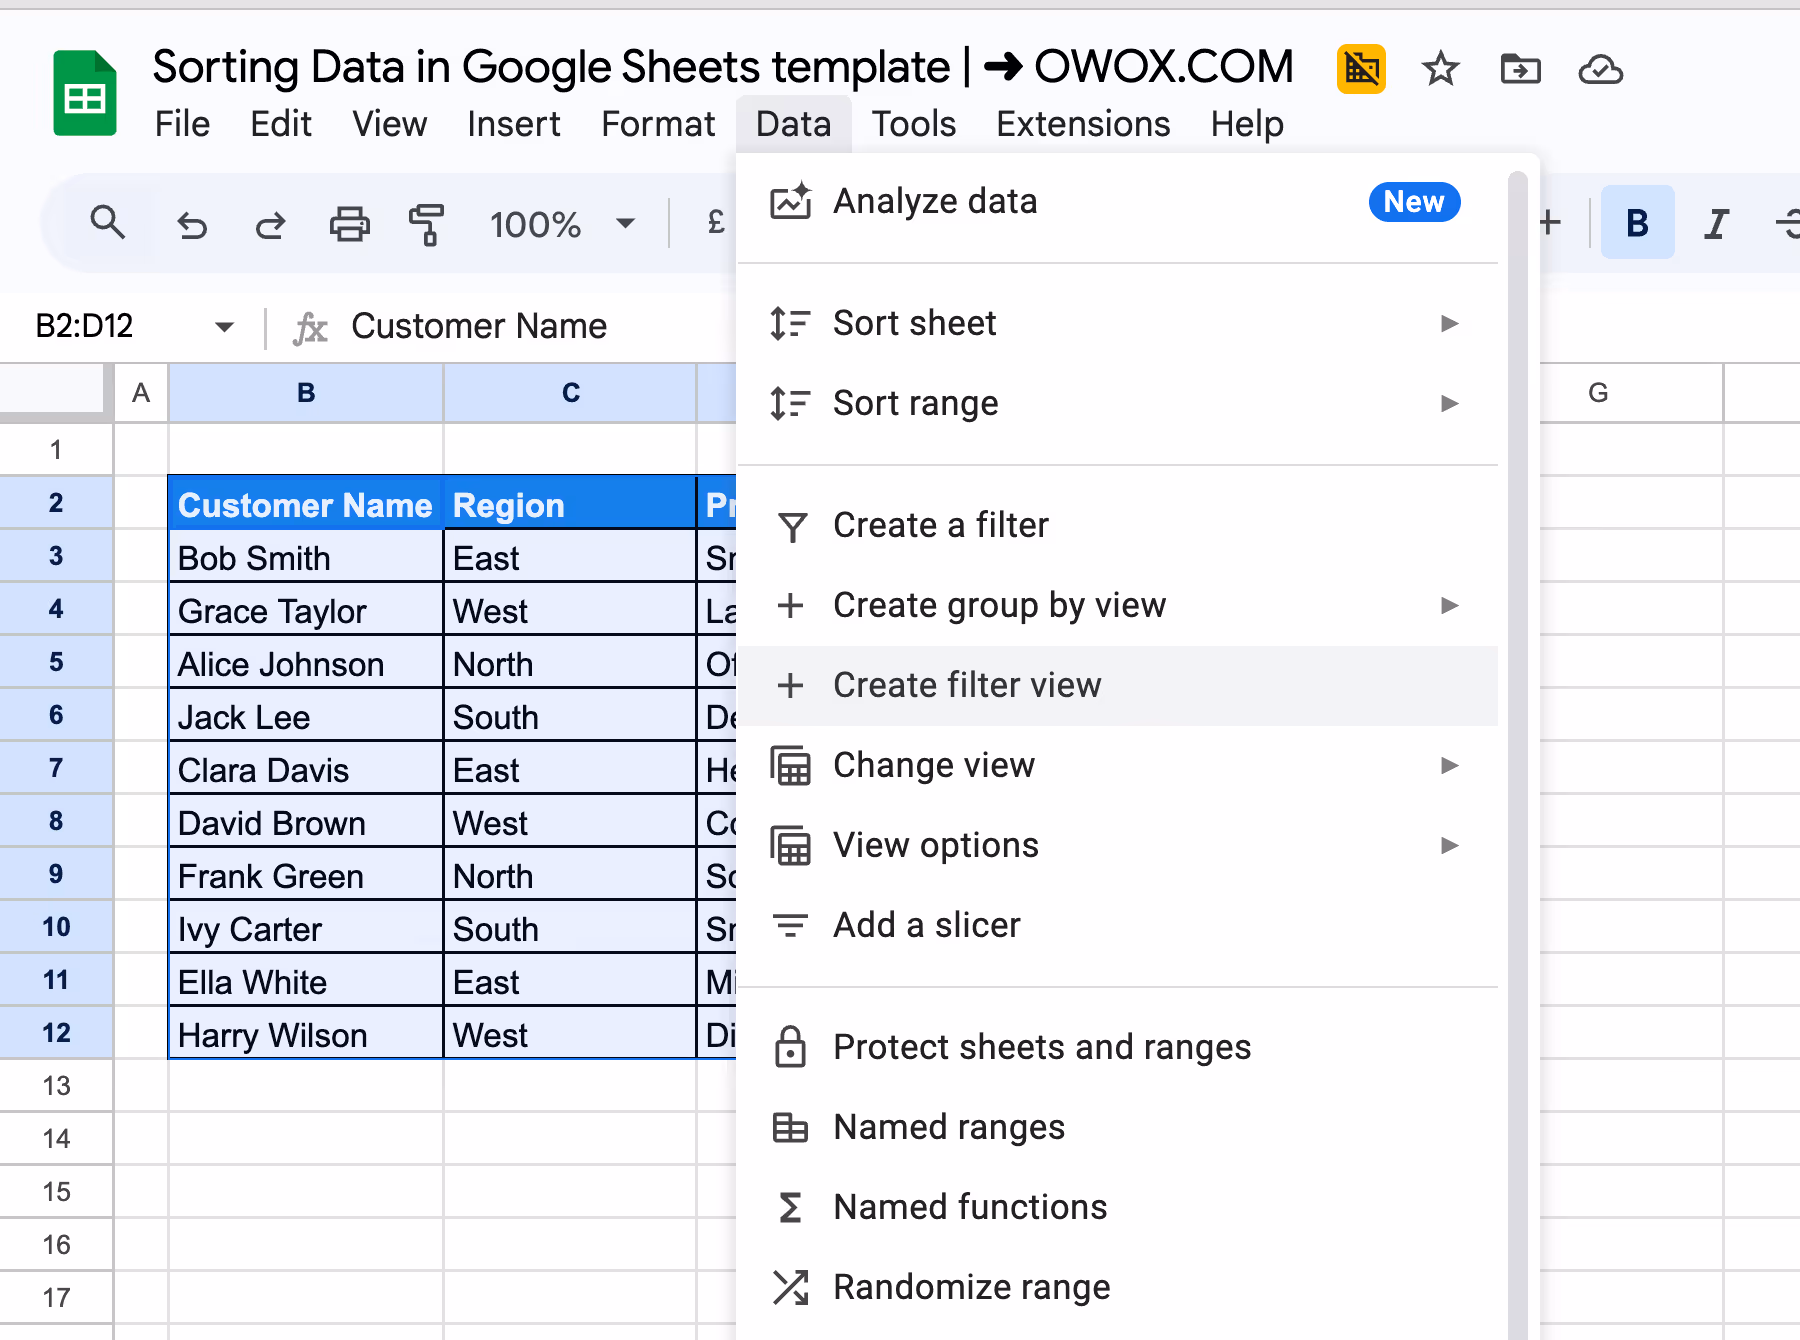Click the Customer Name formula bar field

(480, 326)
